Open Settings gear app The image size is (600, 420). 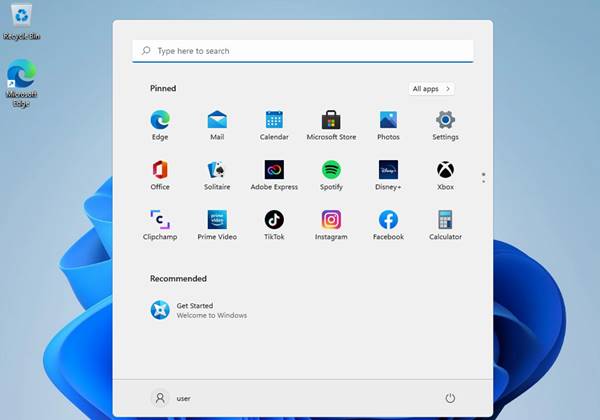point(445,125)
